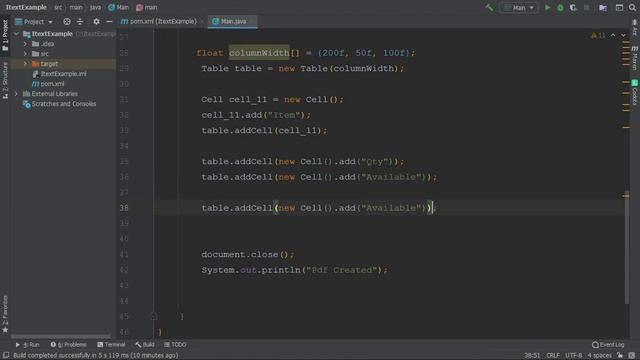Expand the .idea folder
640x360 pixels.
[x=25, y=44]
